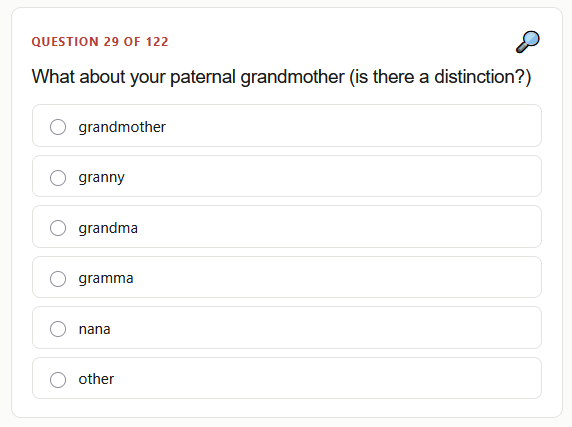Mark the 'gramma' radio circle
572x427 pixels.
pos(58,279)
